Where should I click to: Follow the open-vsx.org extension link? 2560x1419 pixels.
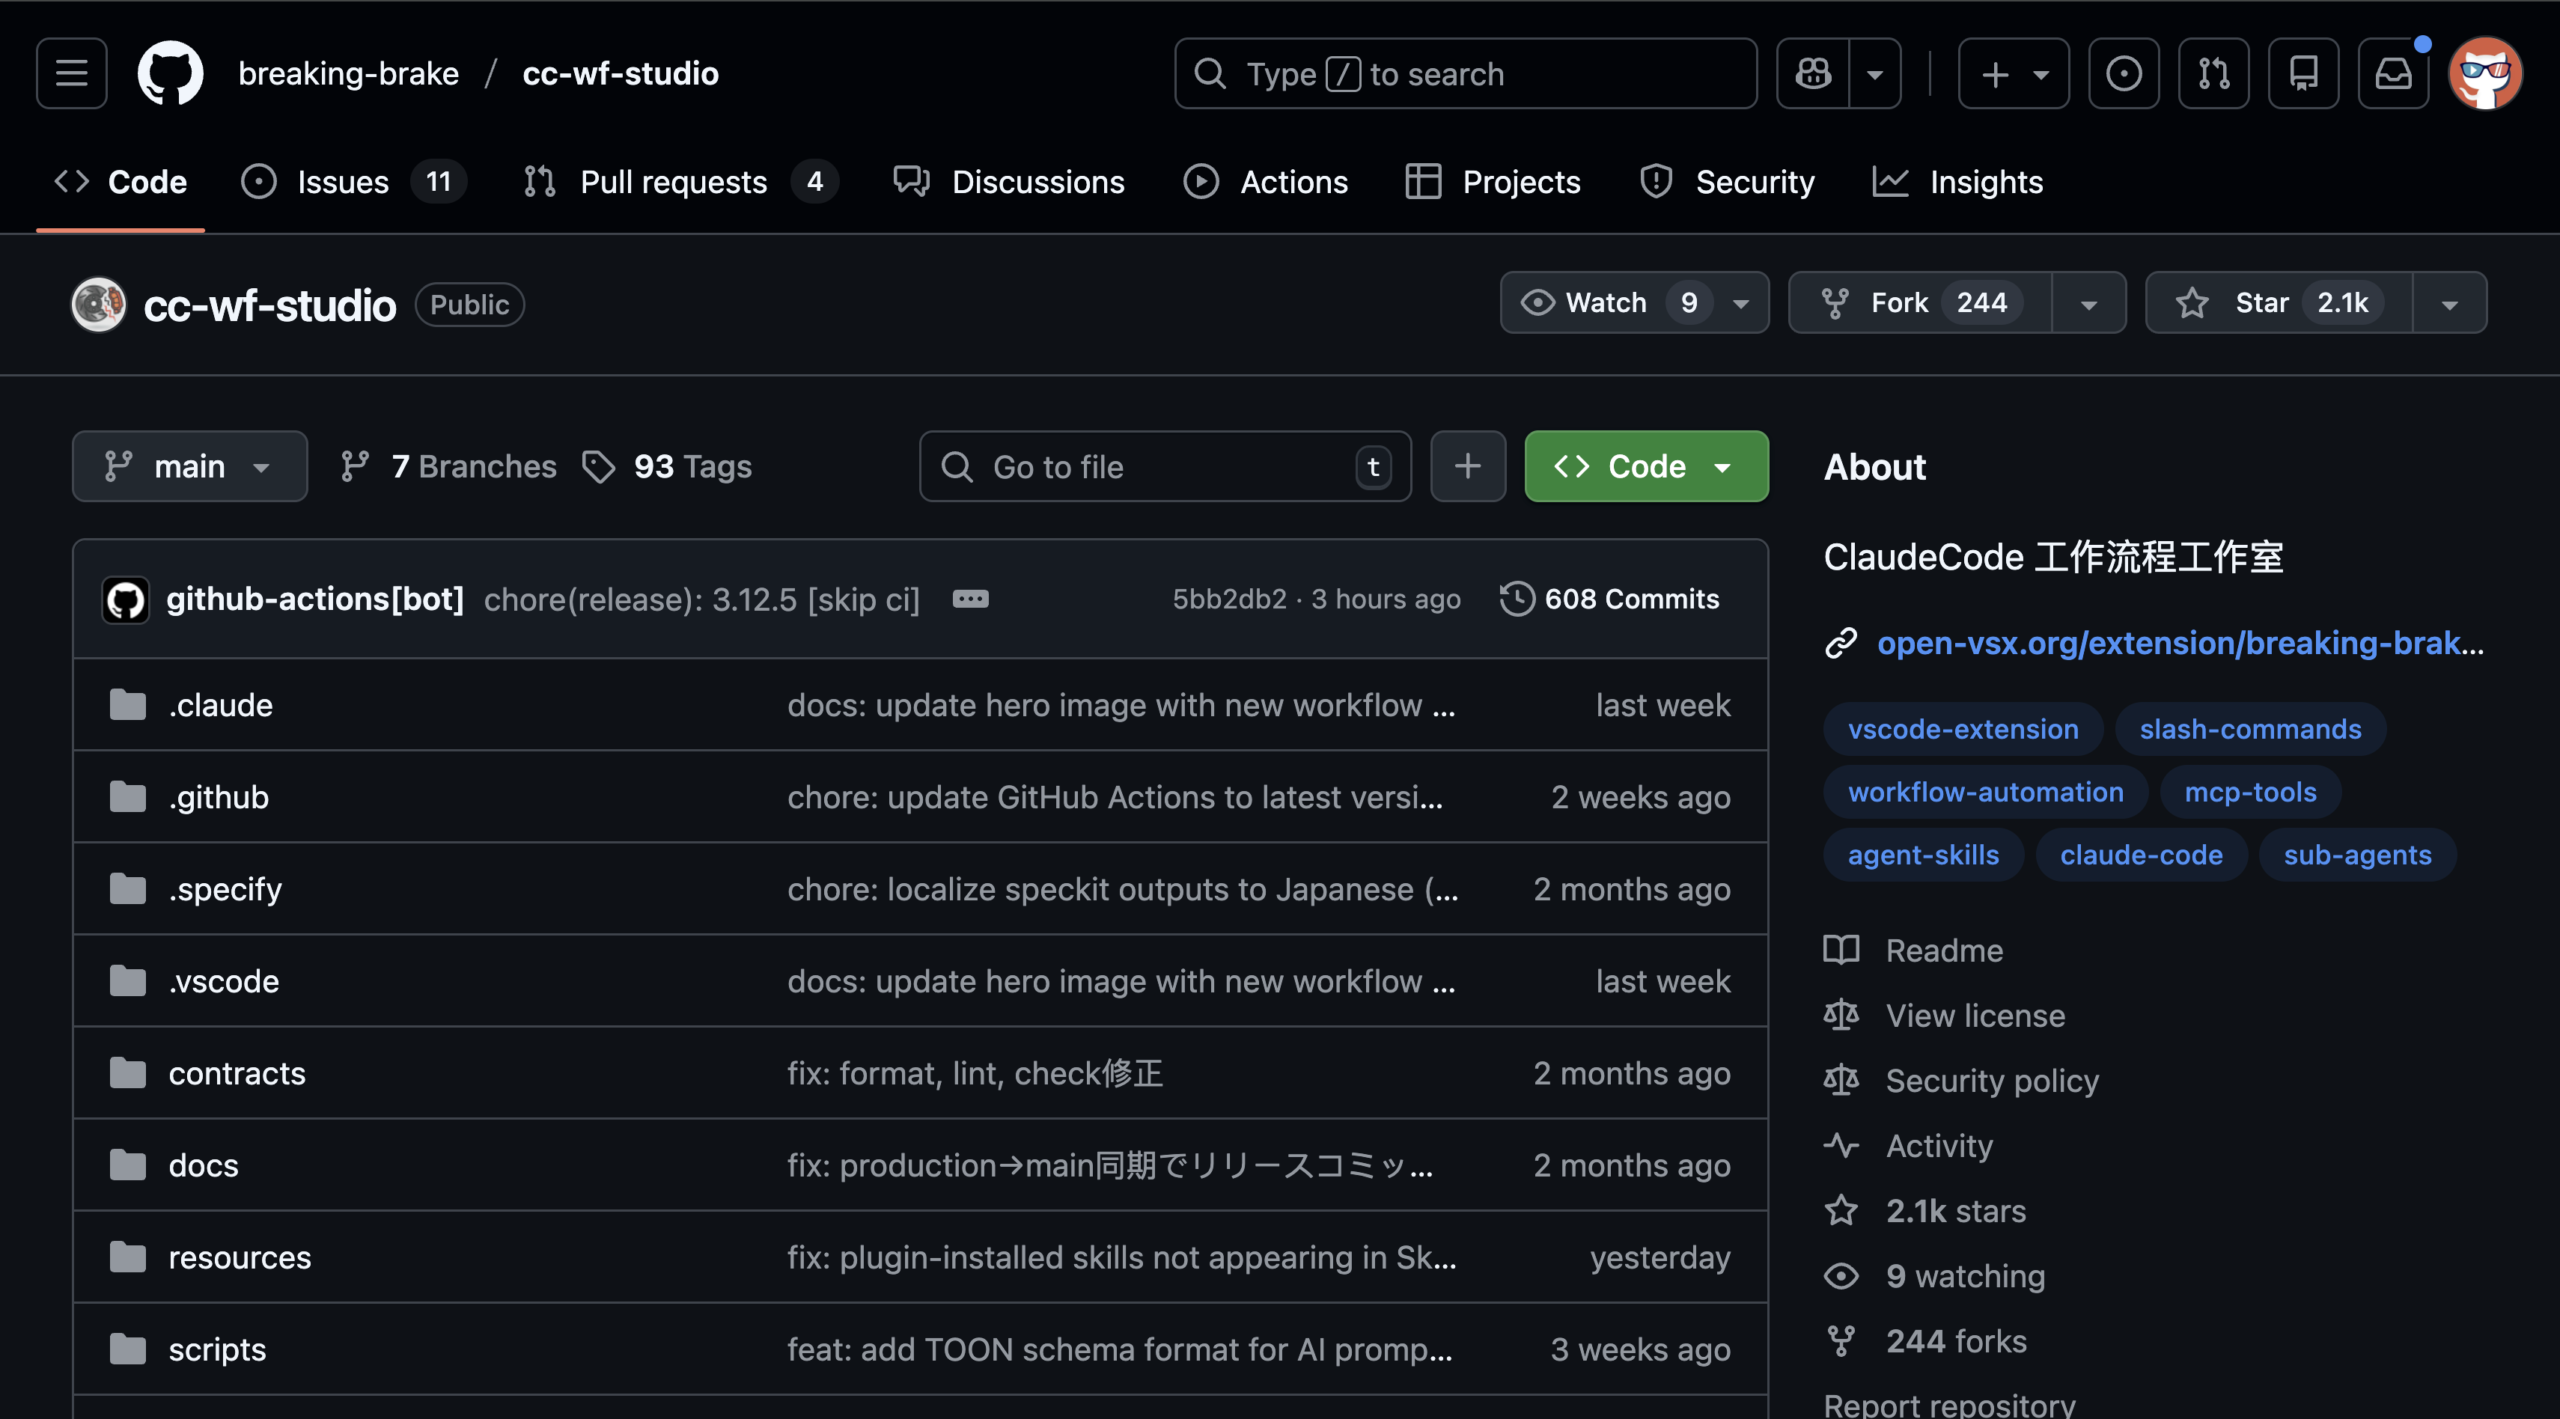pyautogui.click(x=2180, y=643)
